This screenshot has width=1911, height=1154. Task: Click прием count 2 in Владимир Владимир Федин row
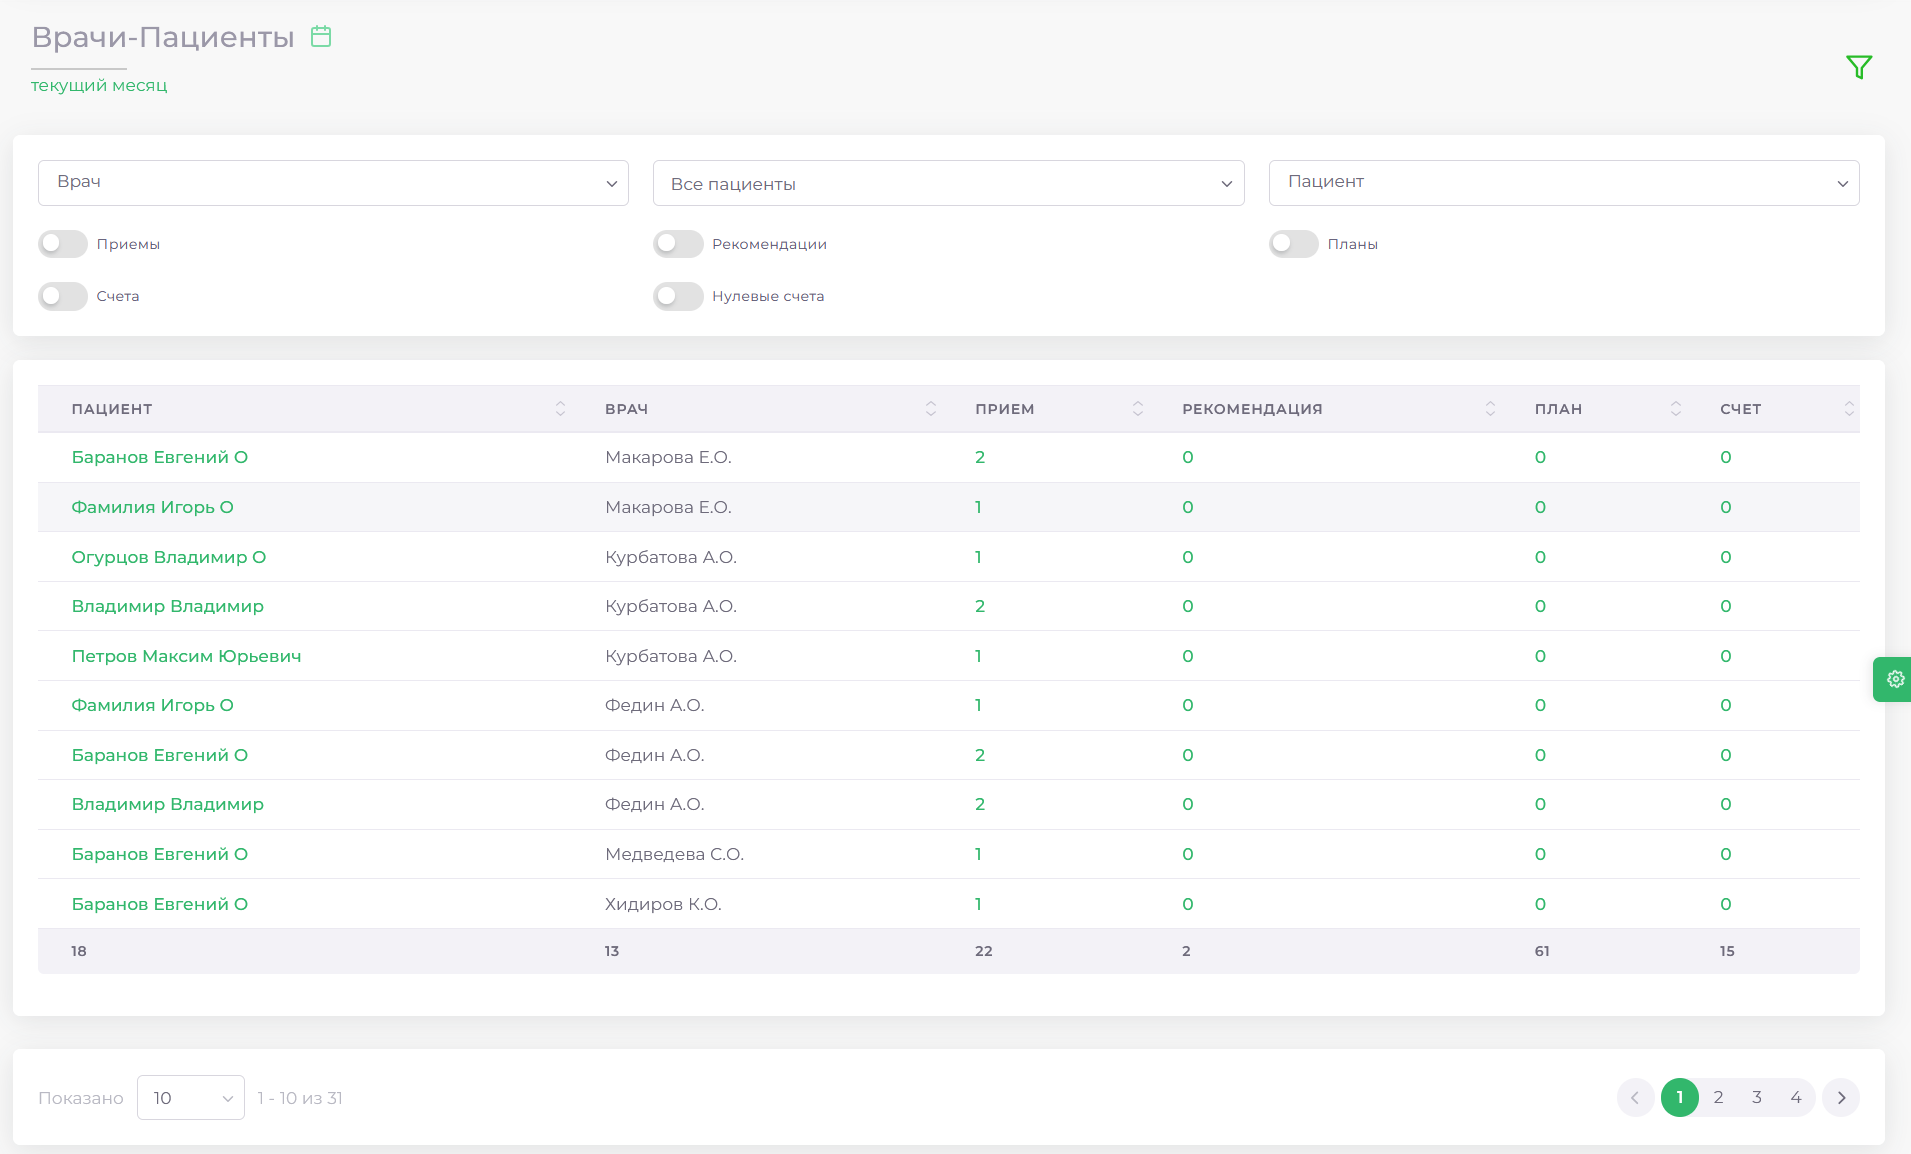[x=980, y=804]
